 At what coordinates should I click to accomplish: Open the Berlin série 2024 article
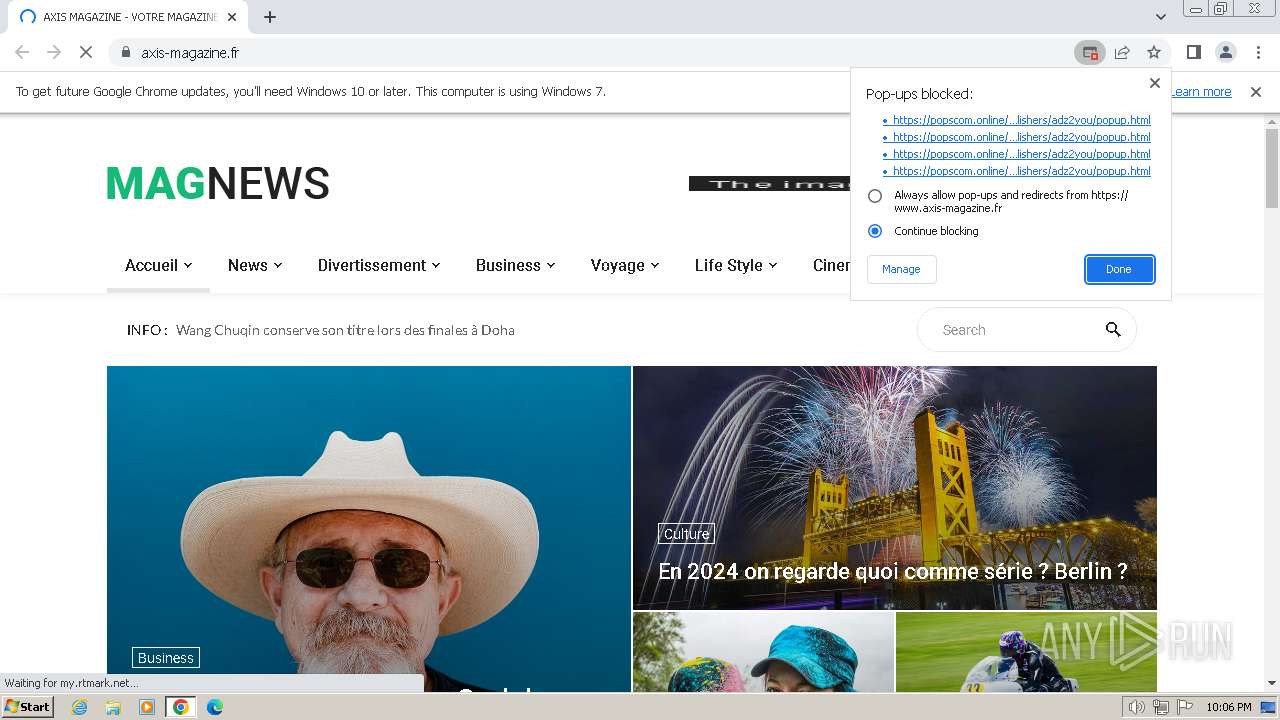(x=892, y=571)
